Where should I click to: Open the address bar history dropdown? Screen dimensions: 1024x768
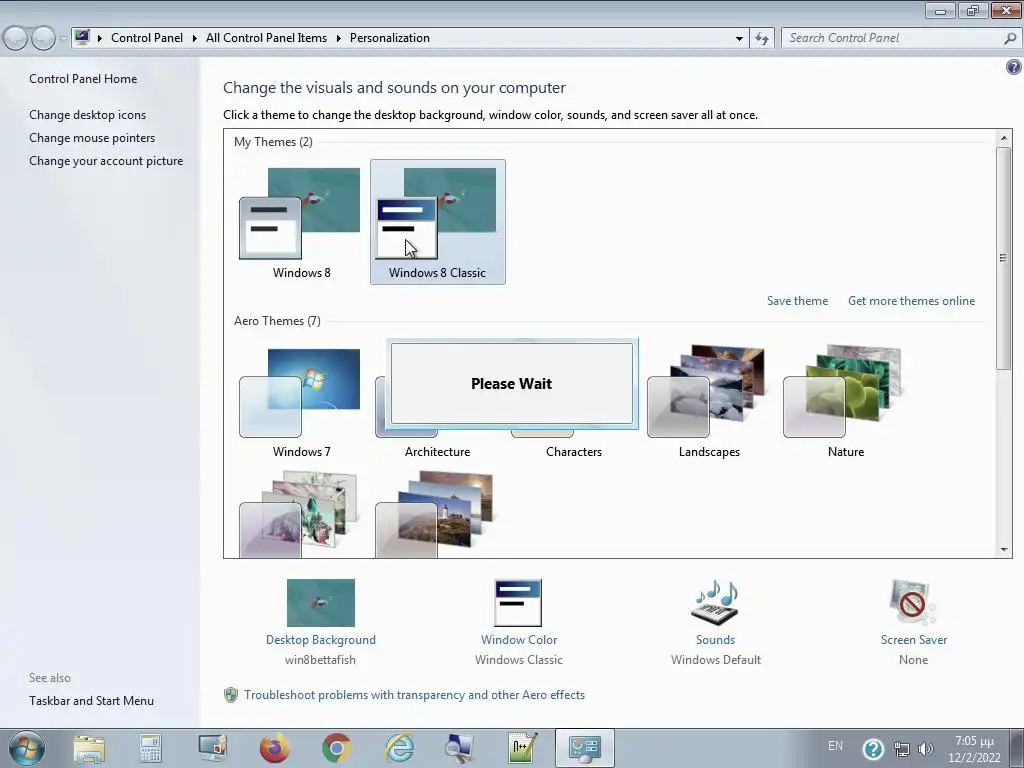739,38
